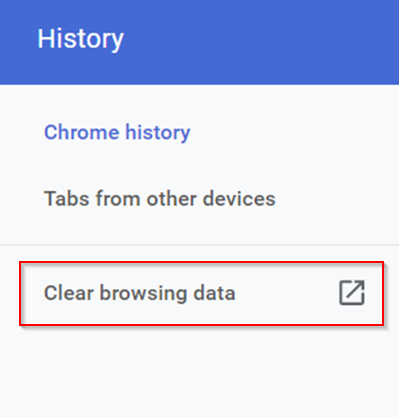Image resolution: width=399 pixels, height=417 pixels.
Task: Show the Chrome history list
Action: click(117, 132)
